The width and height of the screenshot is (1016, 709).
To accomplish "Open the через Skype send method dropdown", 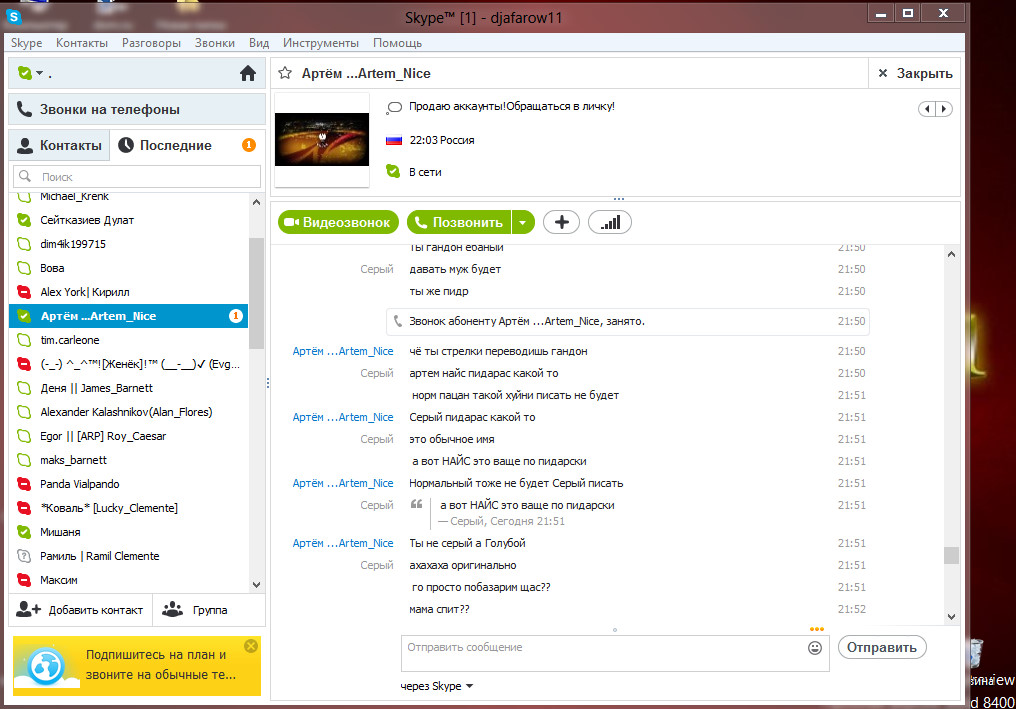I will [x=436, y=686].
